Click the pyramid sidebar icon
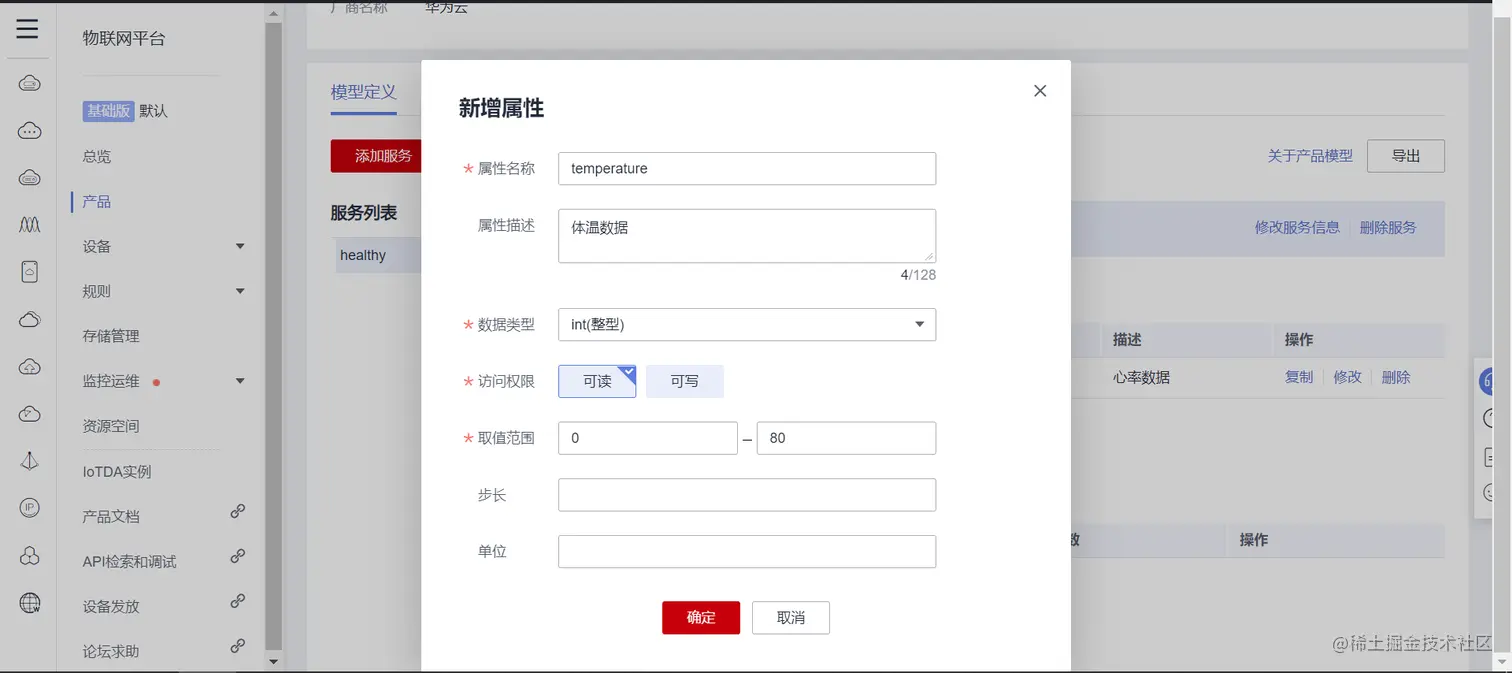 [x=29, y=461]
